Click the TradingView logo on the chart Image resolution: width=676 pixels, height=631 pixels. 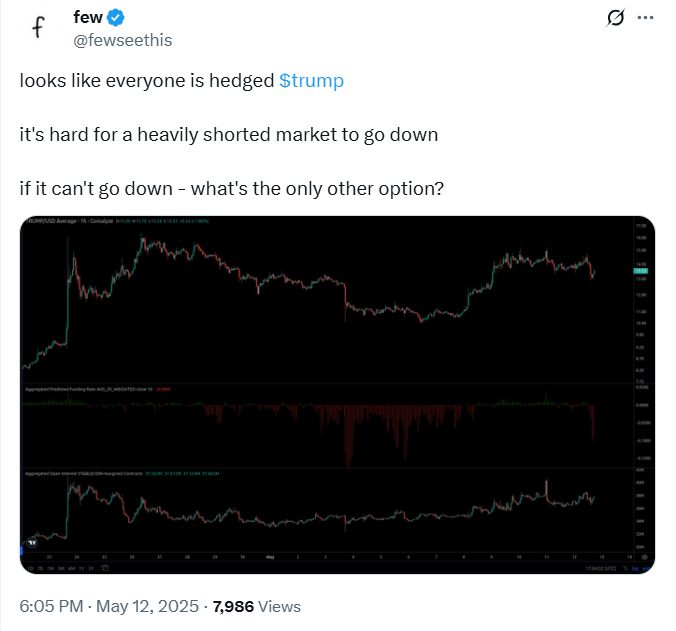click(33, 543)
